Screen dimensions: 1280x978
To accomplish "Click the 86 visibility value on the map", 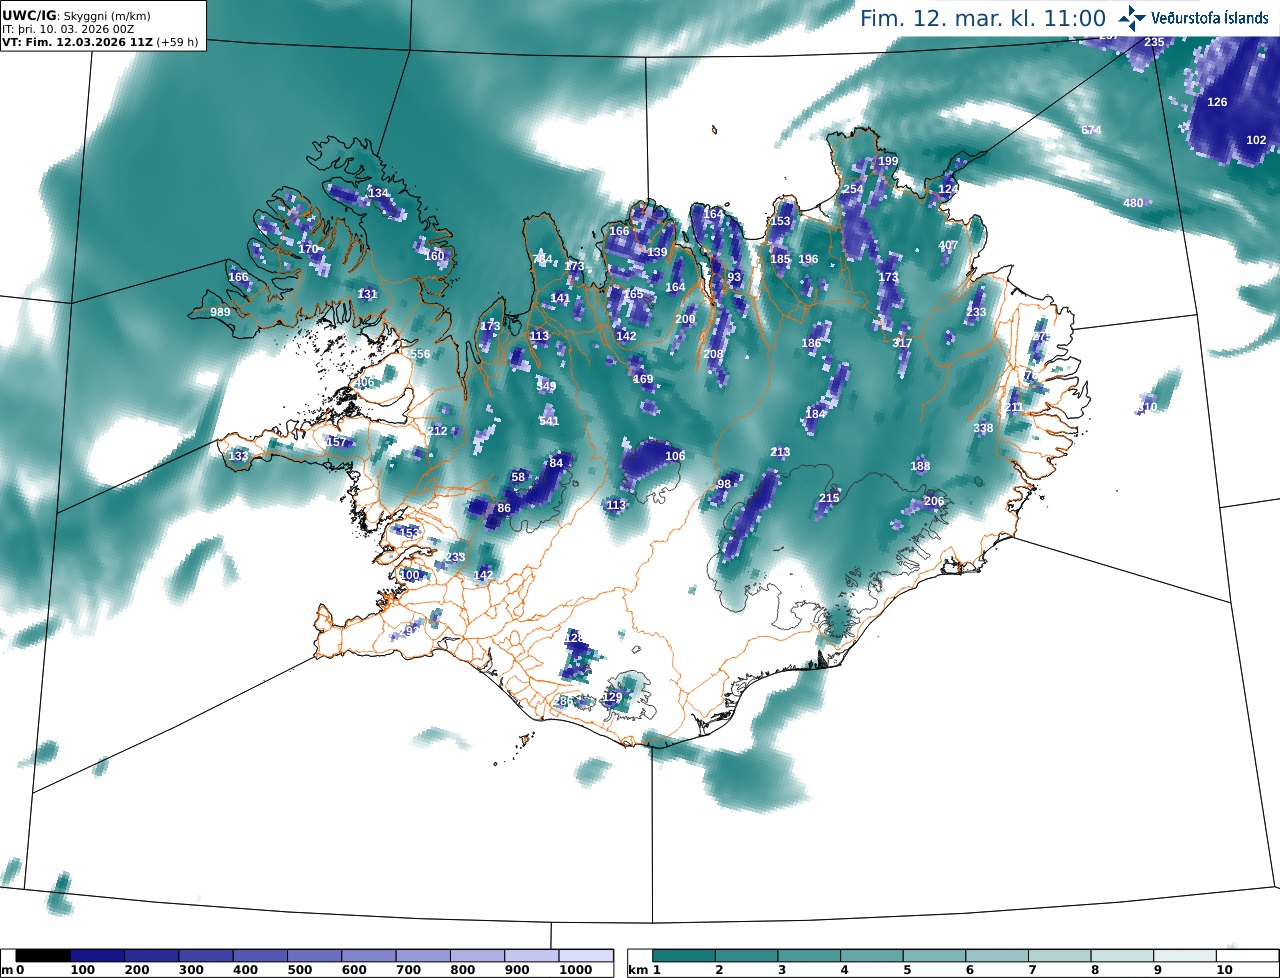I will [x=504, y=509].
